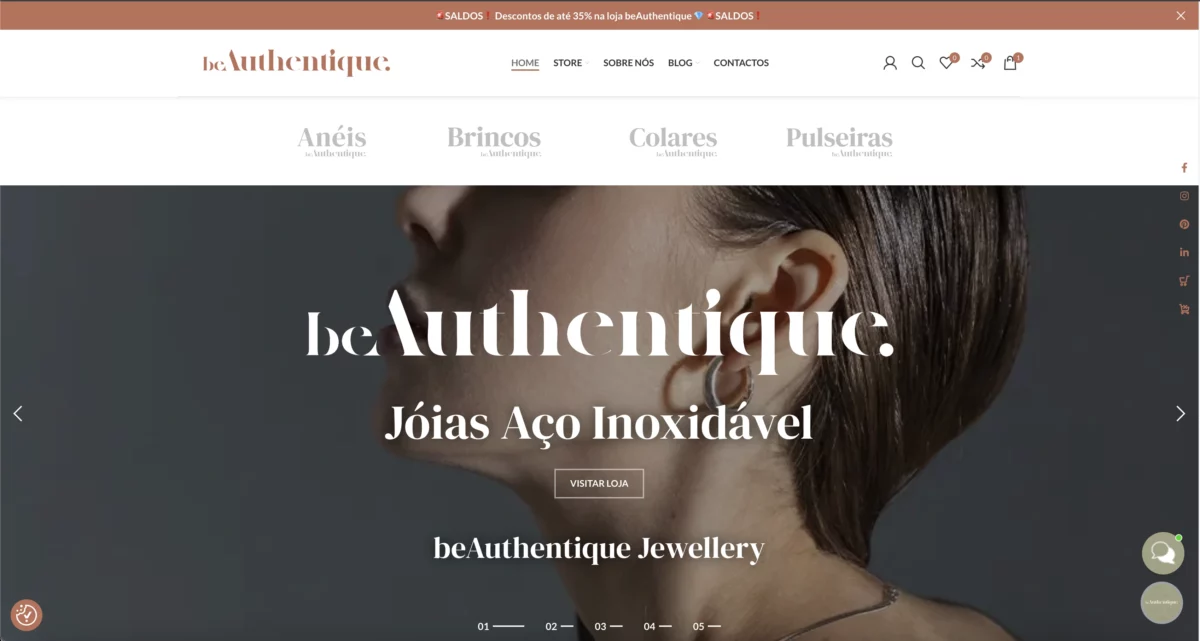
Task: Open the user account icon
Action: (x=890, y=63)
